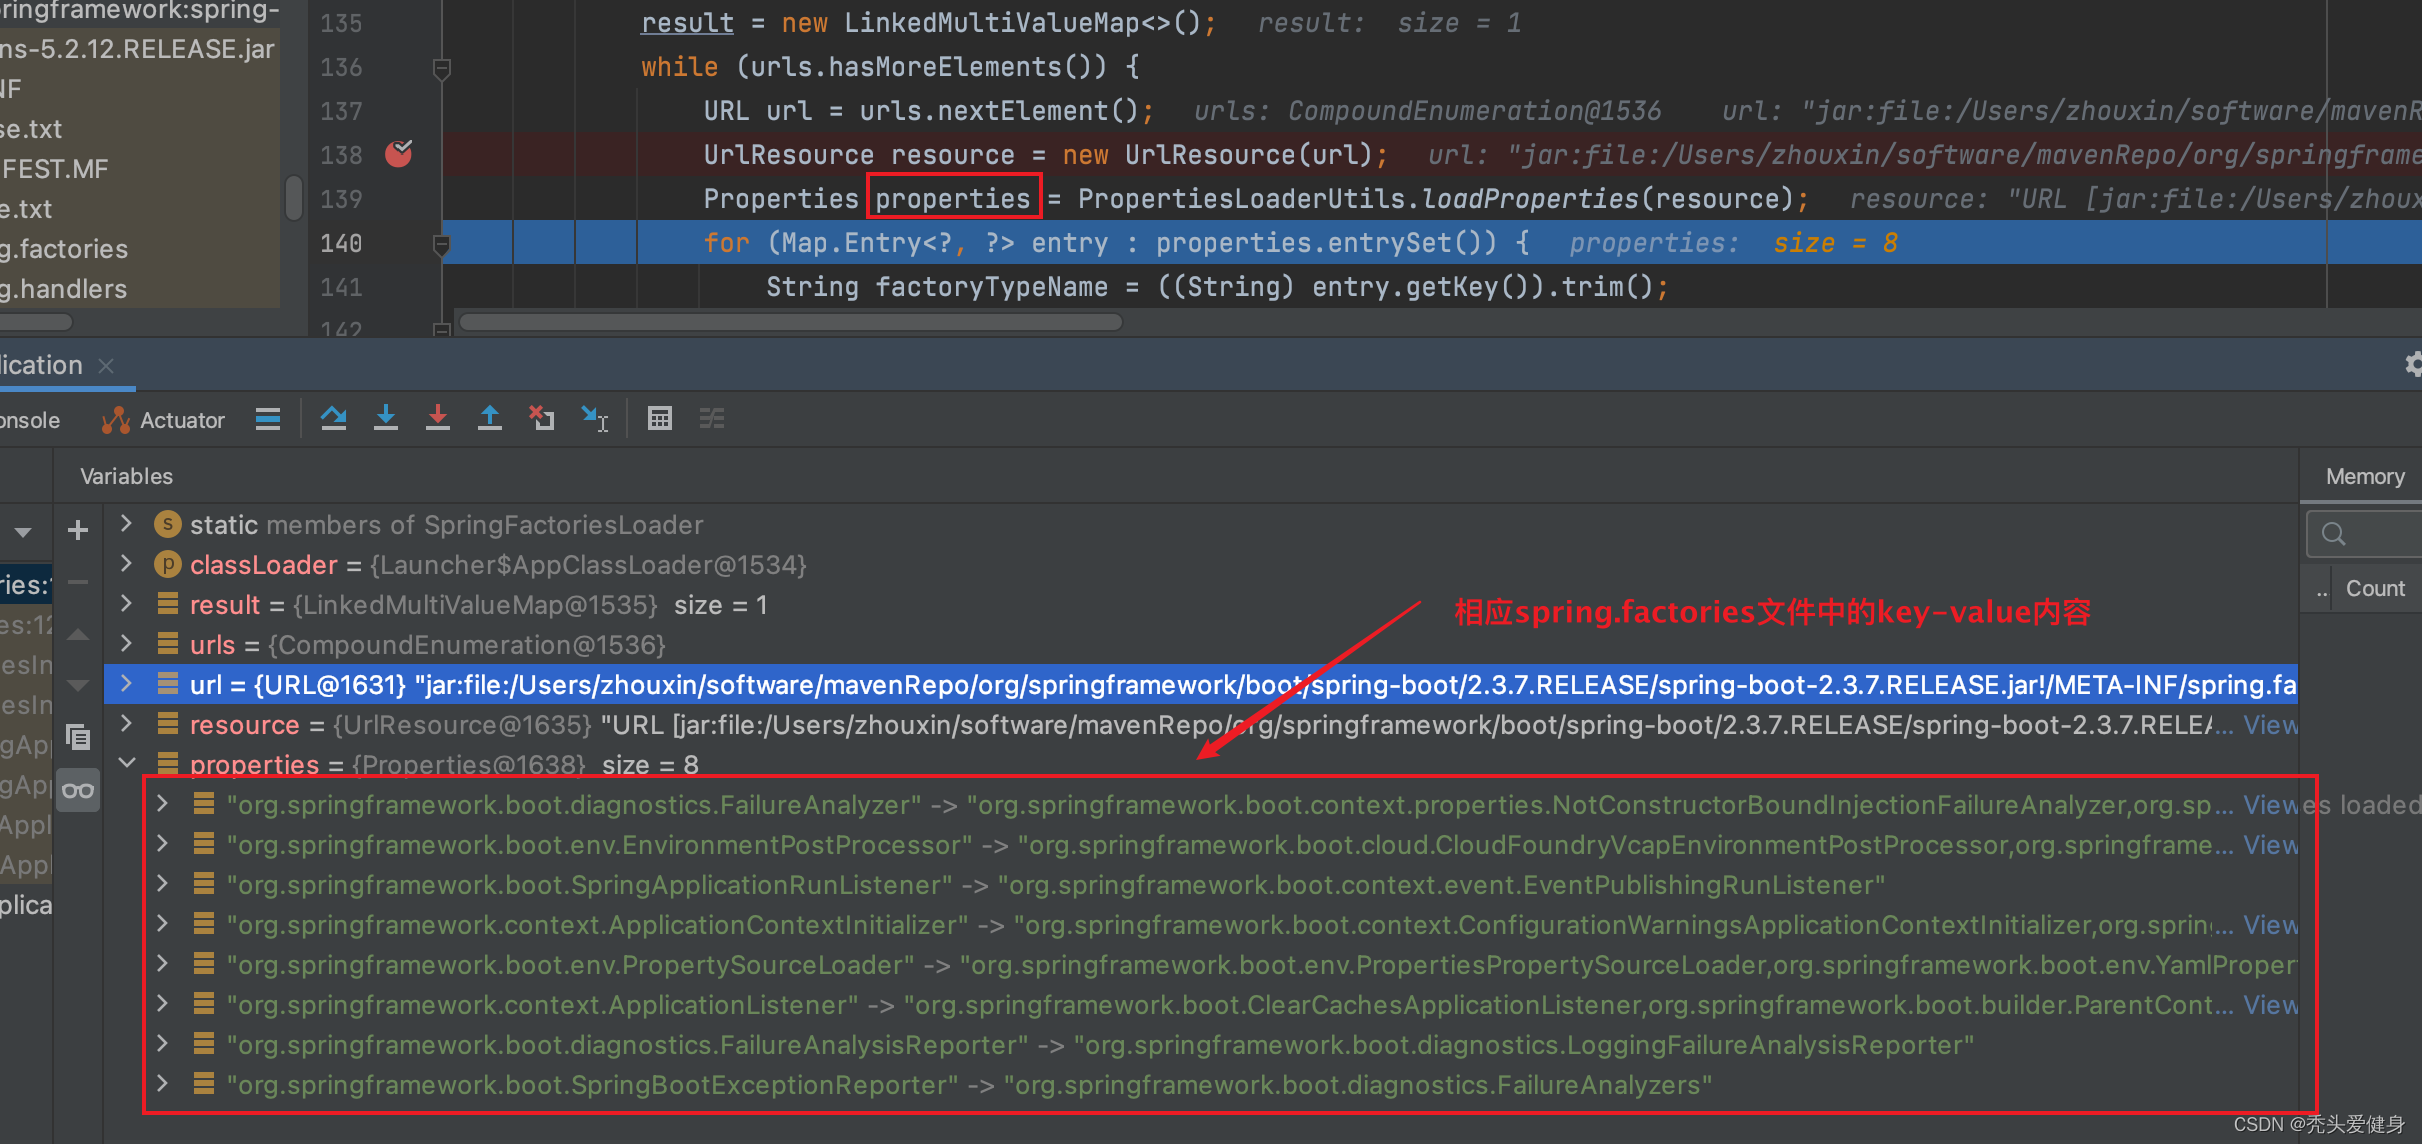The image size is (2422, 1144).
Task: Click the New Watch plus icon
Action: pos(78,530)
